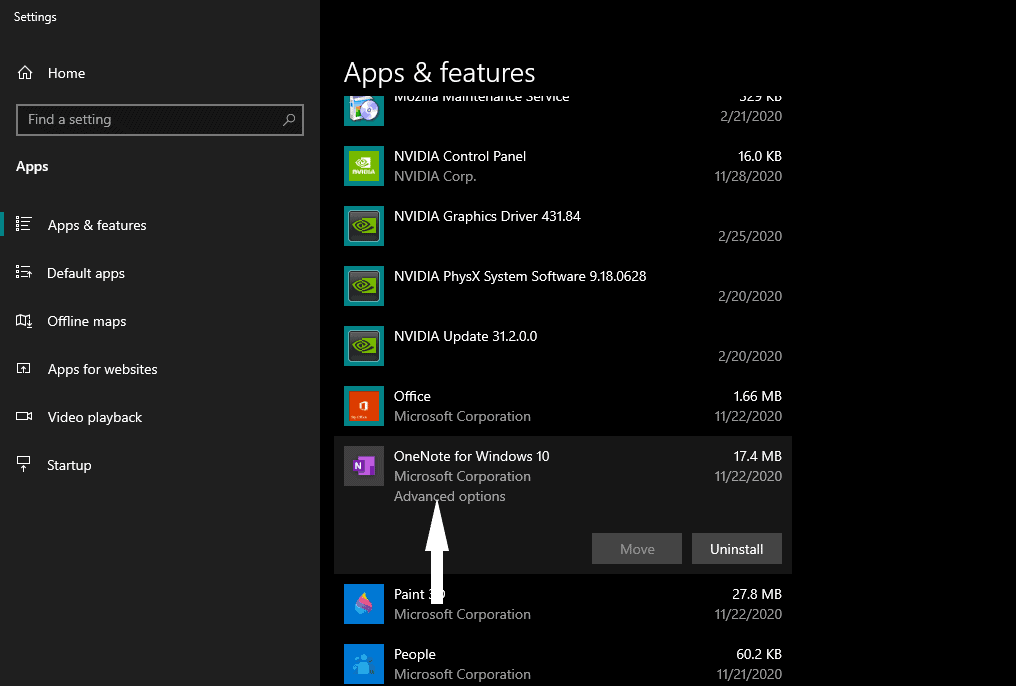This screenshot has width=1016, height=686.
Task: Select NVIDIA Graphics Driver 431.84 entry
Action: (x=487, y=216)
